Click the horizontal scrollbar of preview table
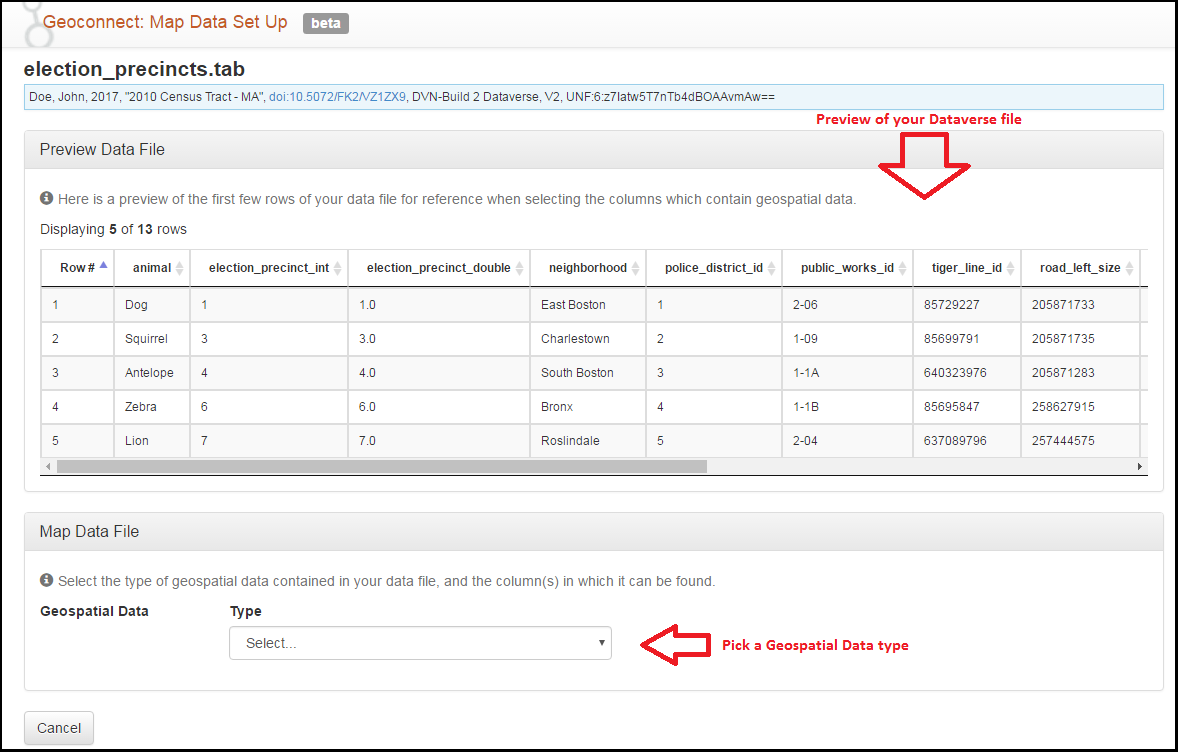 (380, 466)
